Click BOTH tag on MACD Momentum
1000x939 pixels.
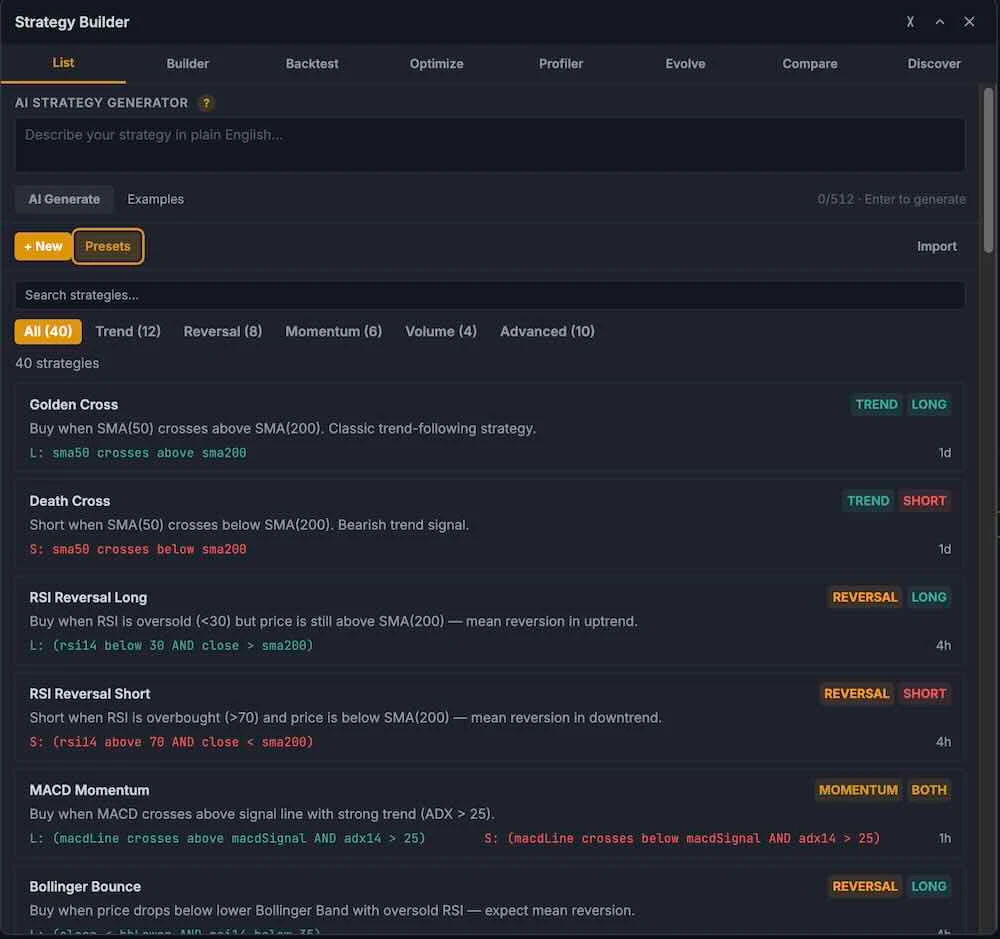point(929,790)
